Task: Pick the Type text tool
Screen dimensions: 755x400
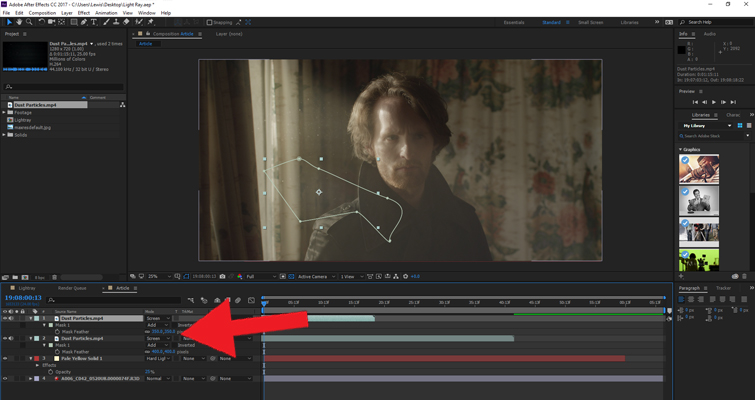Action: [x=94, y=21]
